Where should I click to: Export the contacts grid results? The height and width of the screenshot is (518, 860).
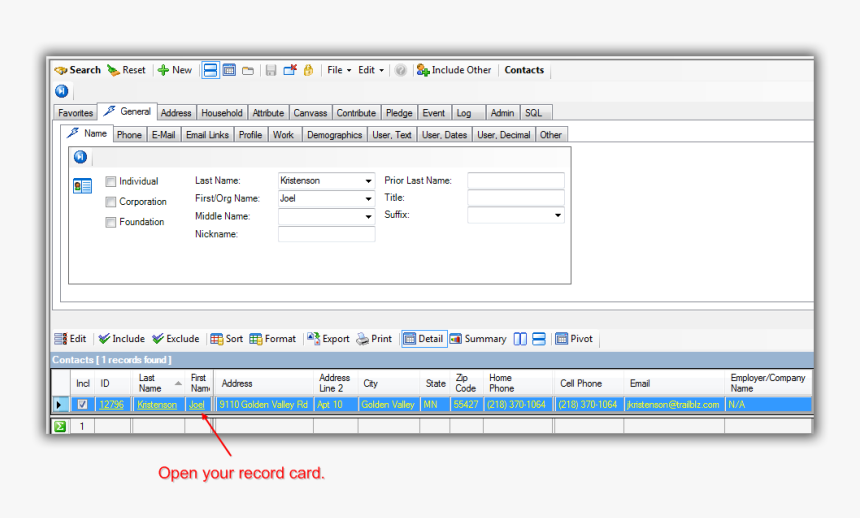(328, 339)
